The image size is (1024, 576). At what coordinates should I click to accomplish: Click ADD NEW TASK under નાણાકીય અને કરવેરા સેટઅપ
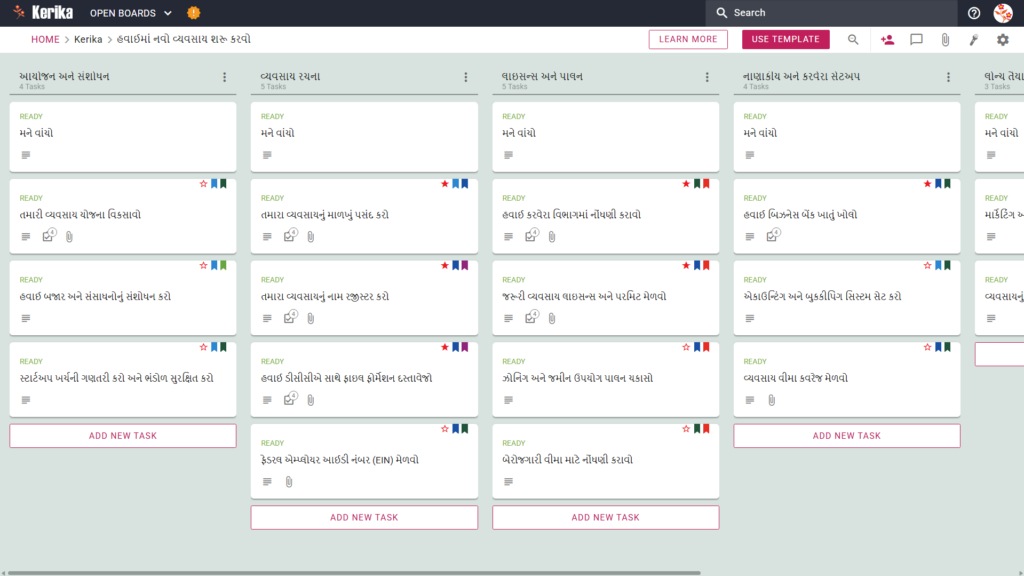846,436
